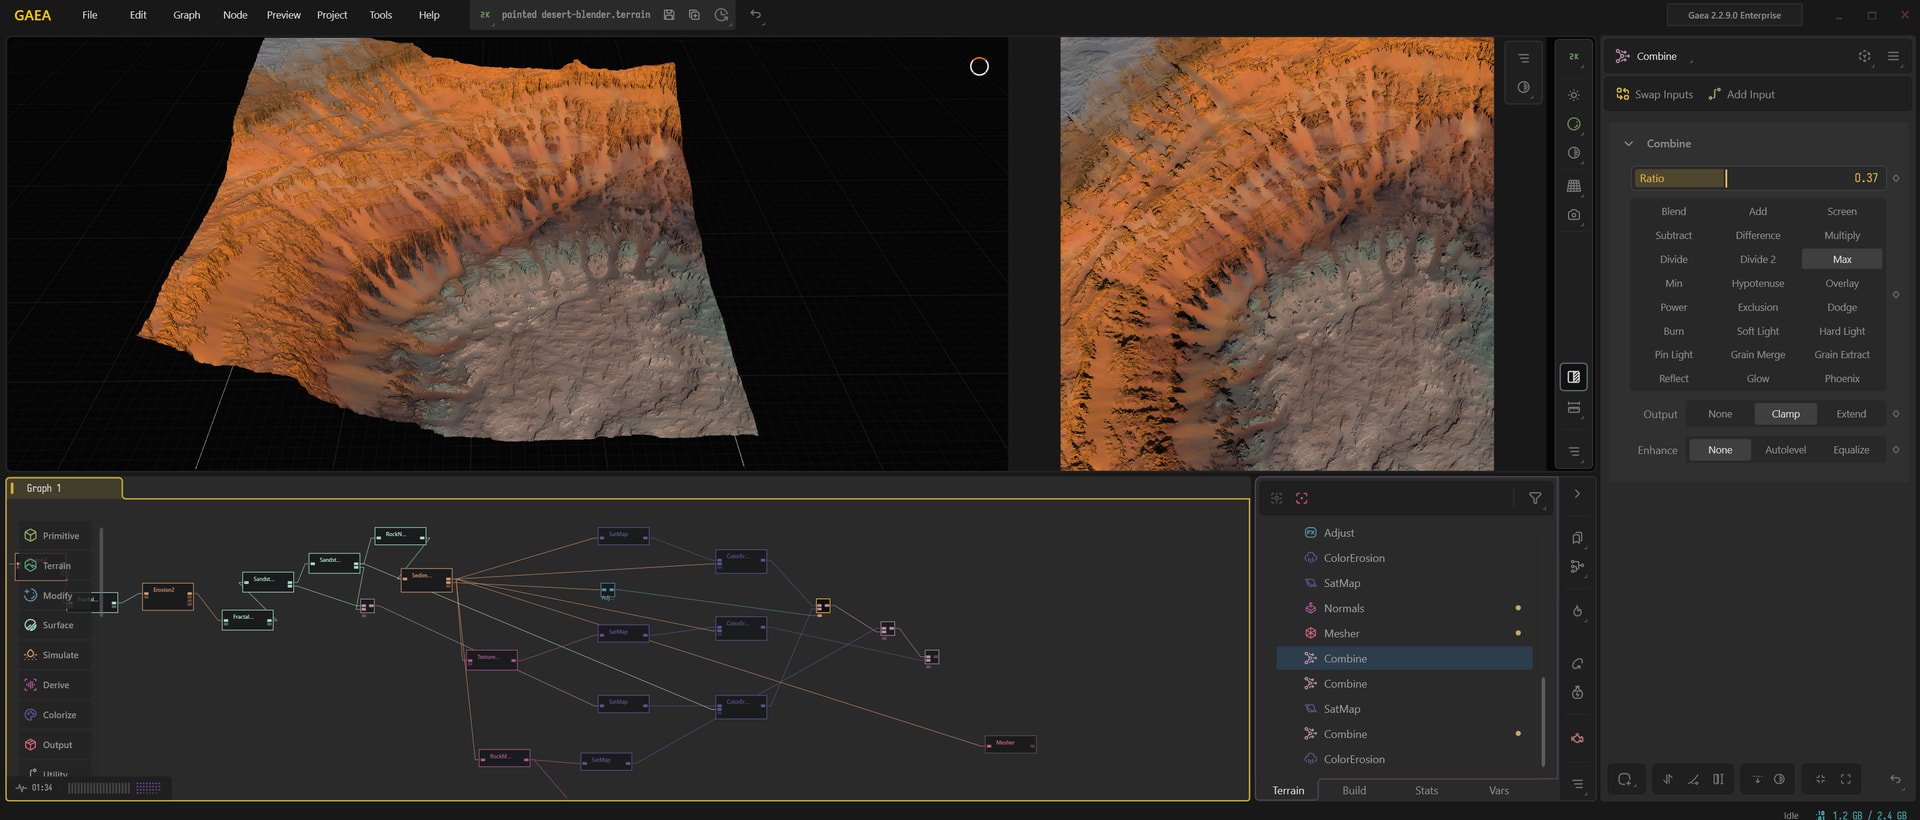Expand the collapsed side panel chevron
Screen dimensions: 1920x820
tap(1577, 494)
